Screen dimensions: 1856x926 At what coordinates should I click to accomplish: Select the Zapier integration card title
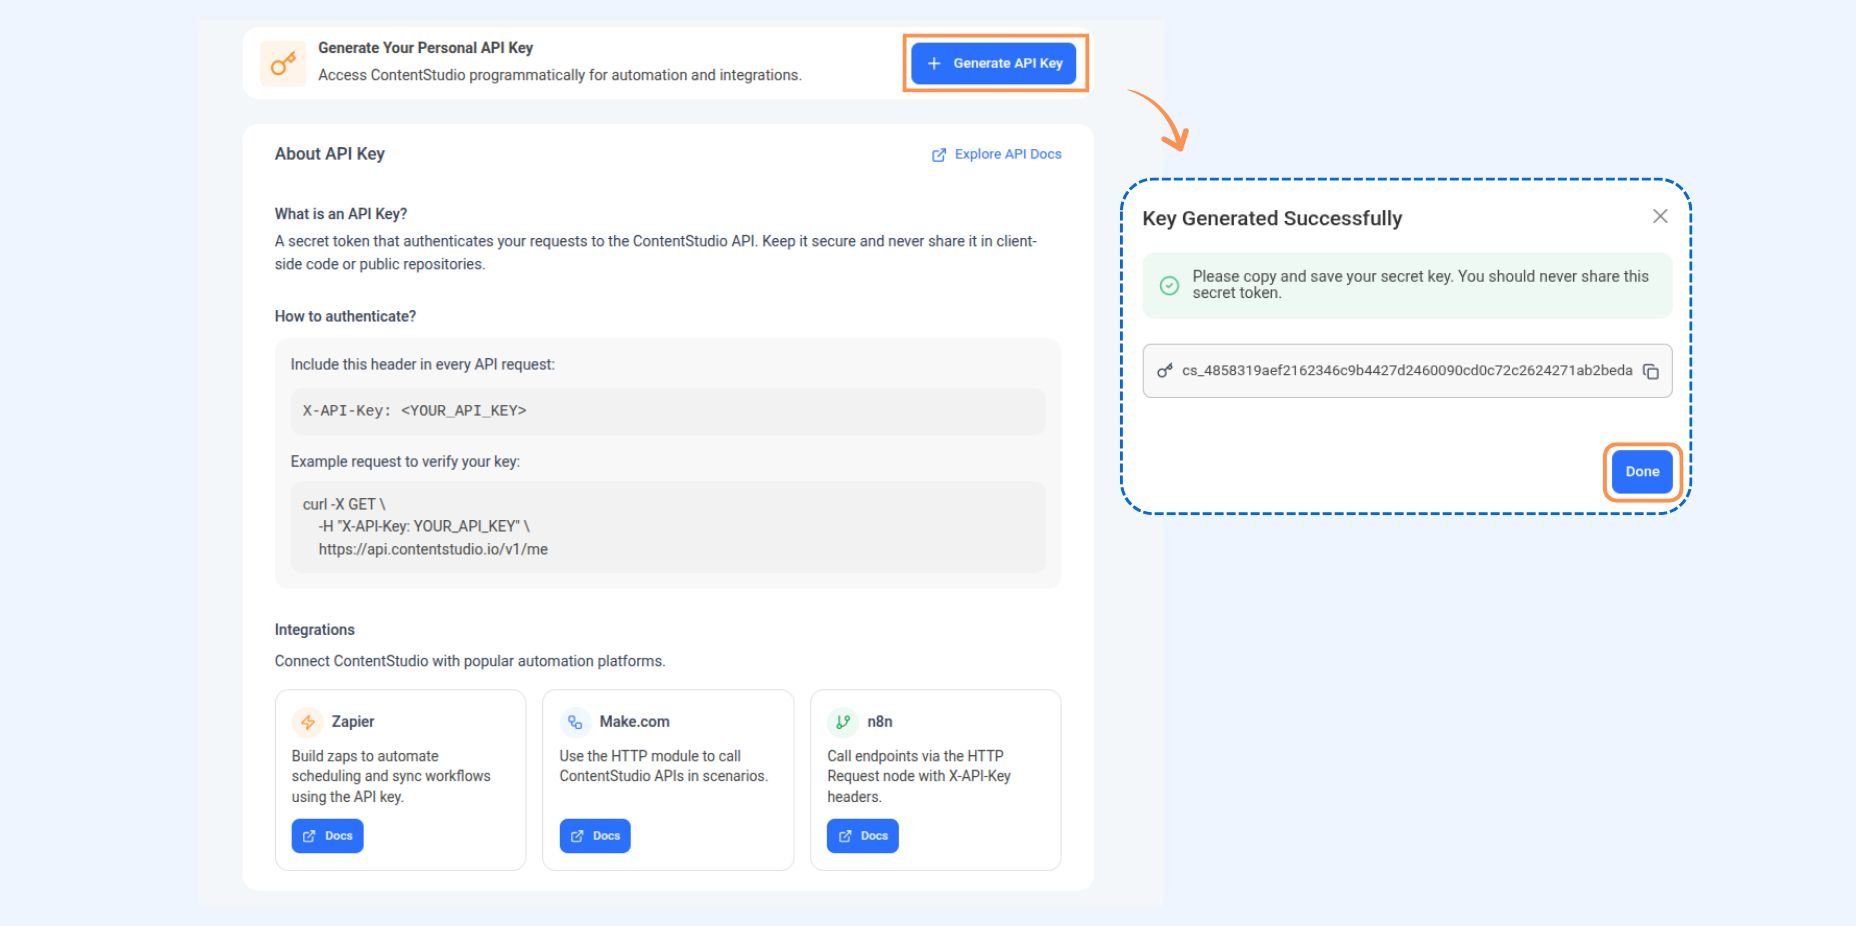tap(353, 722)
